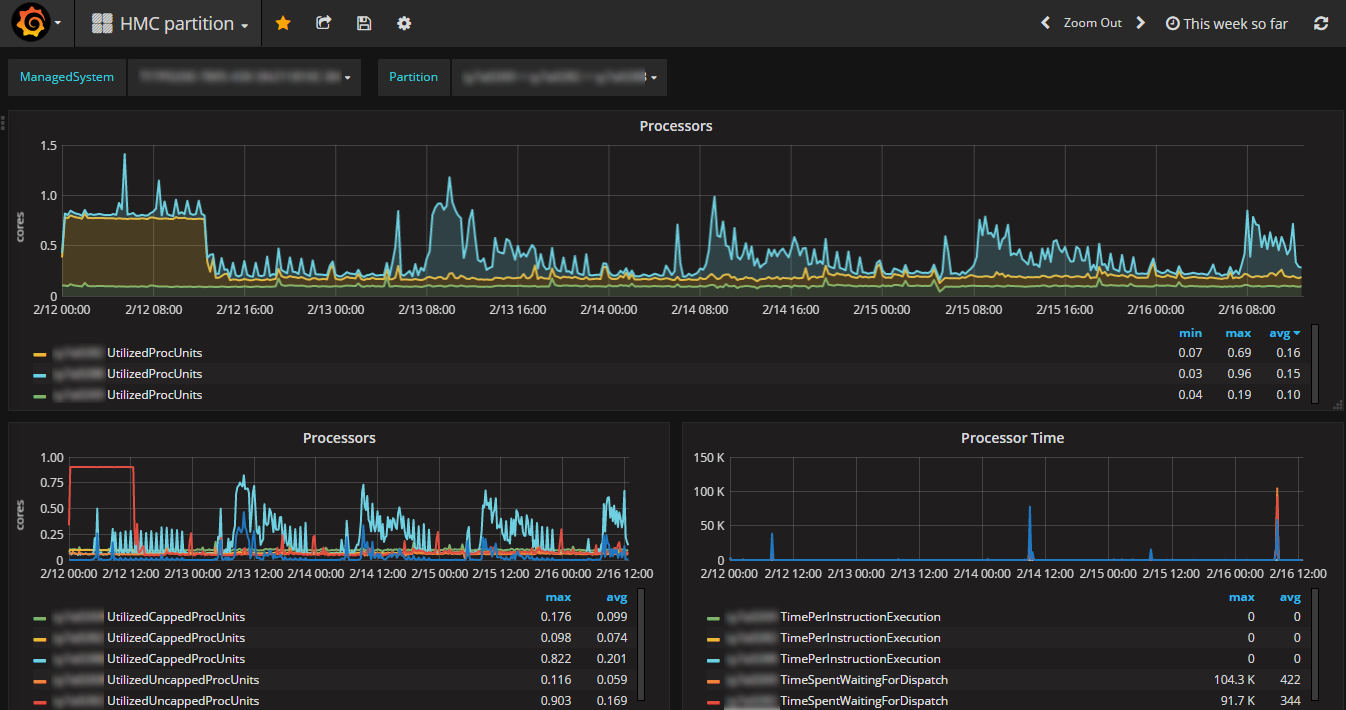Image resolution: width=1346 pixels, height=710 pixels.
Task: Open the 'This week so far' time picker
Action: tap(1227, 23)
